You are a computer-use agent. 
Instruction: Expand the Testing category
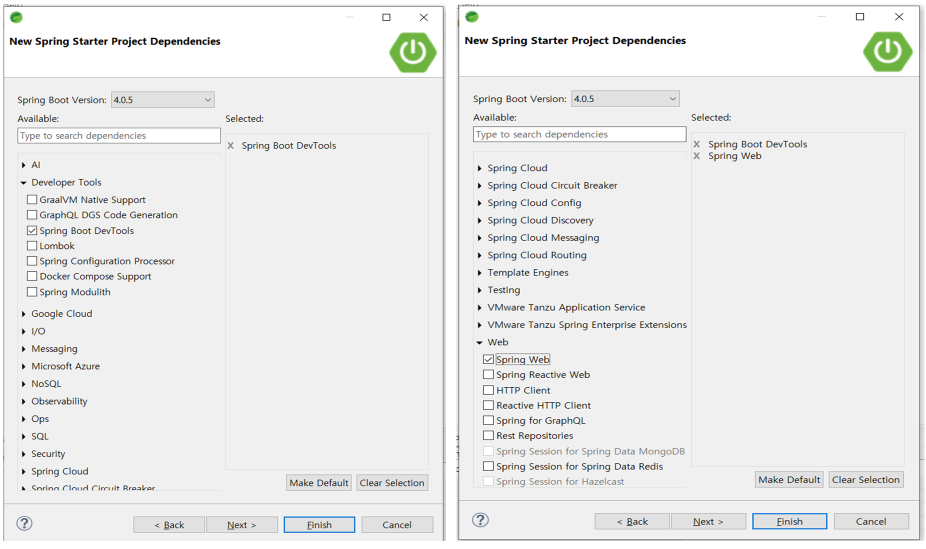click(480, 290)
